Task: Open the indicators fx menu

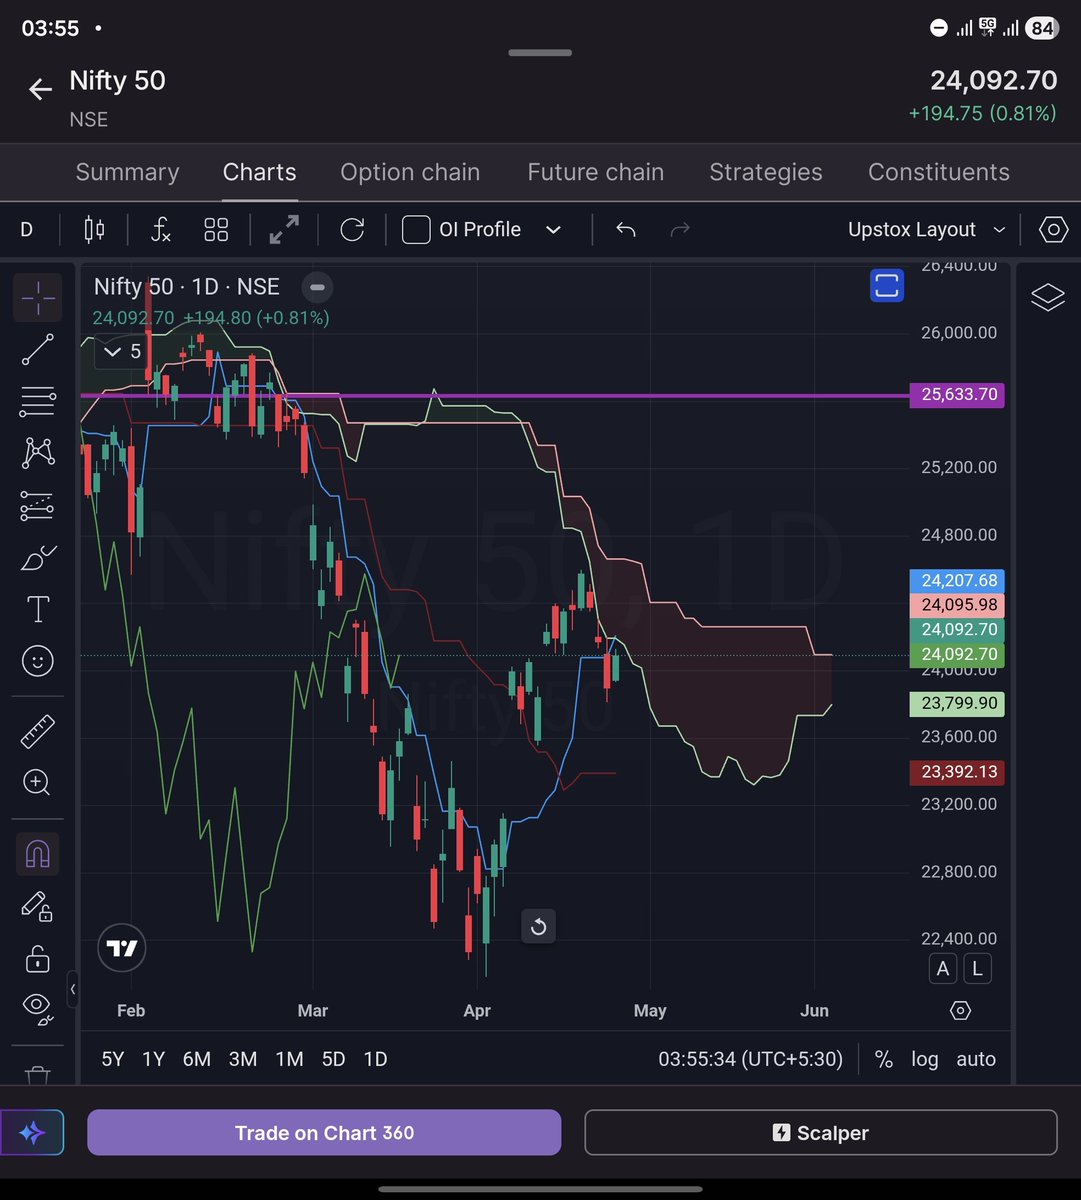Action: pyautogui.click(x=161, y=230)
